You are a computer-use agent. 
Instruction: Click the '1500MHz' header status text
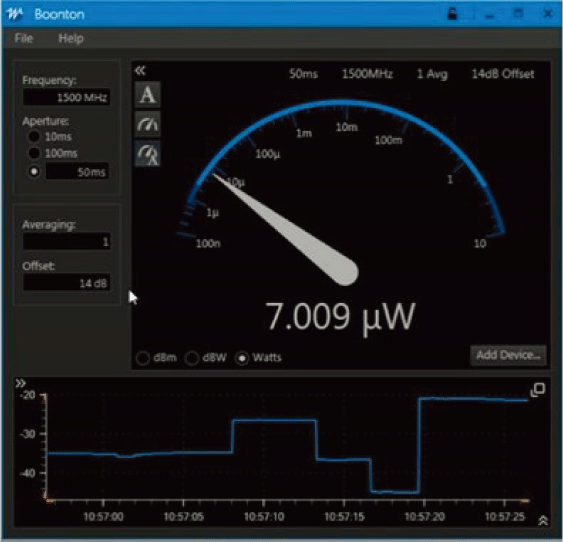click(x=367, y=74)
